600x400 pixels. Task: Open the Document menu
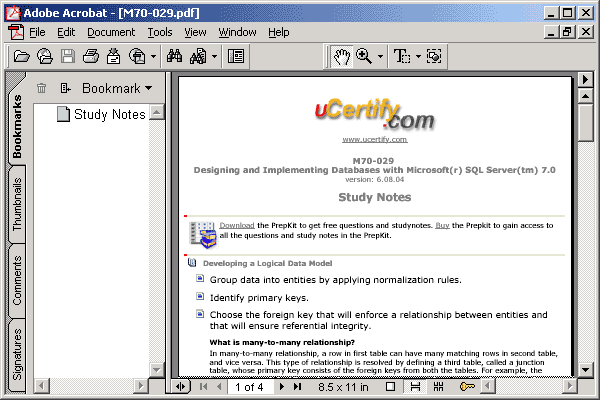[111, 32]
